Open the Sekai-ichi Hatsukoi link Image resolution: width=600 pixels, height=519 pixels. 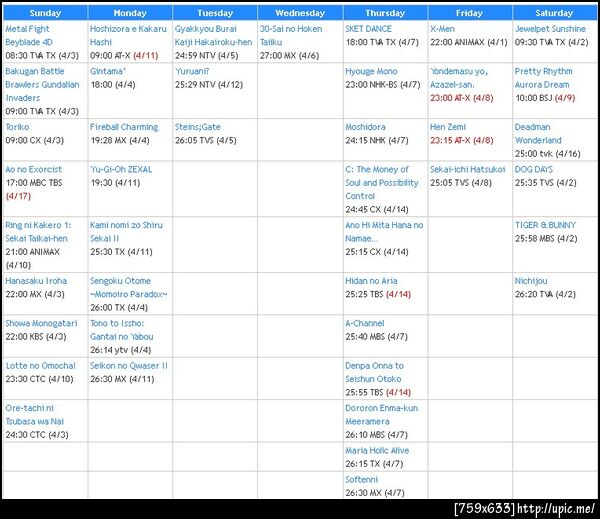(468, 169)
